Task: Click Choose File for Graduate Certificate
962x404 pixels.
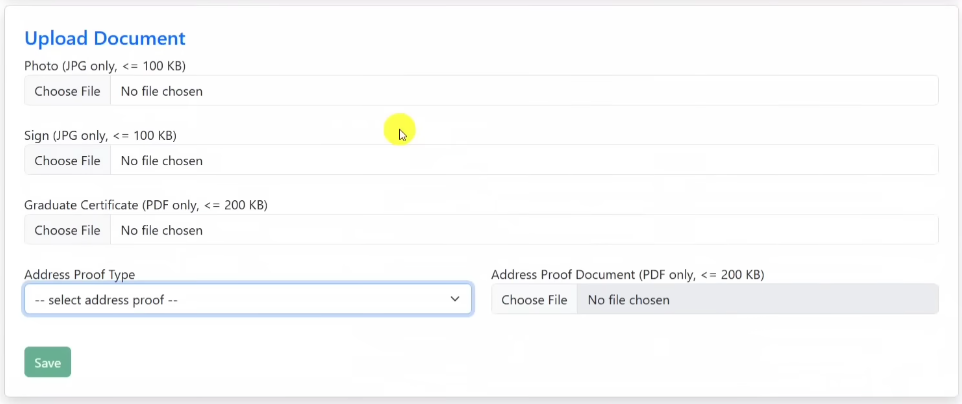Action: click(67, 230)
